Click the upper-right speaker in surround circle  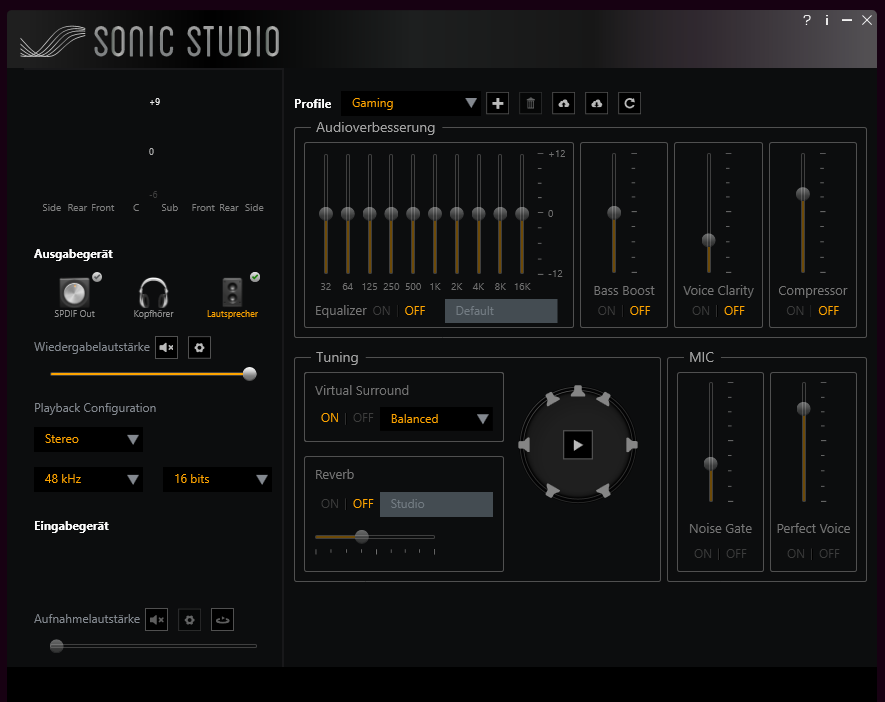click(x=603, y=399)
